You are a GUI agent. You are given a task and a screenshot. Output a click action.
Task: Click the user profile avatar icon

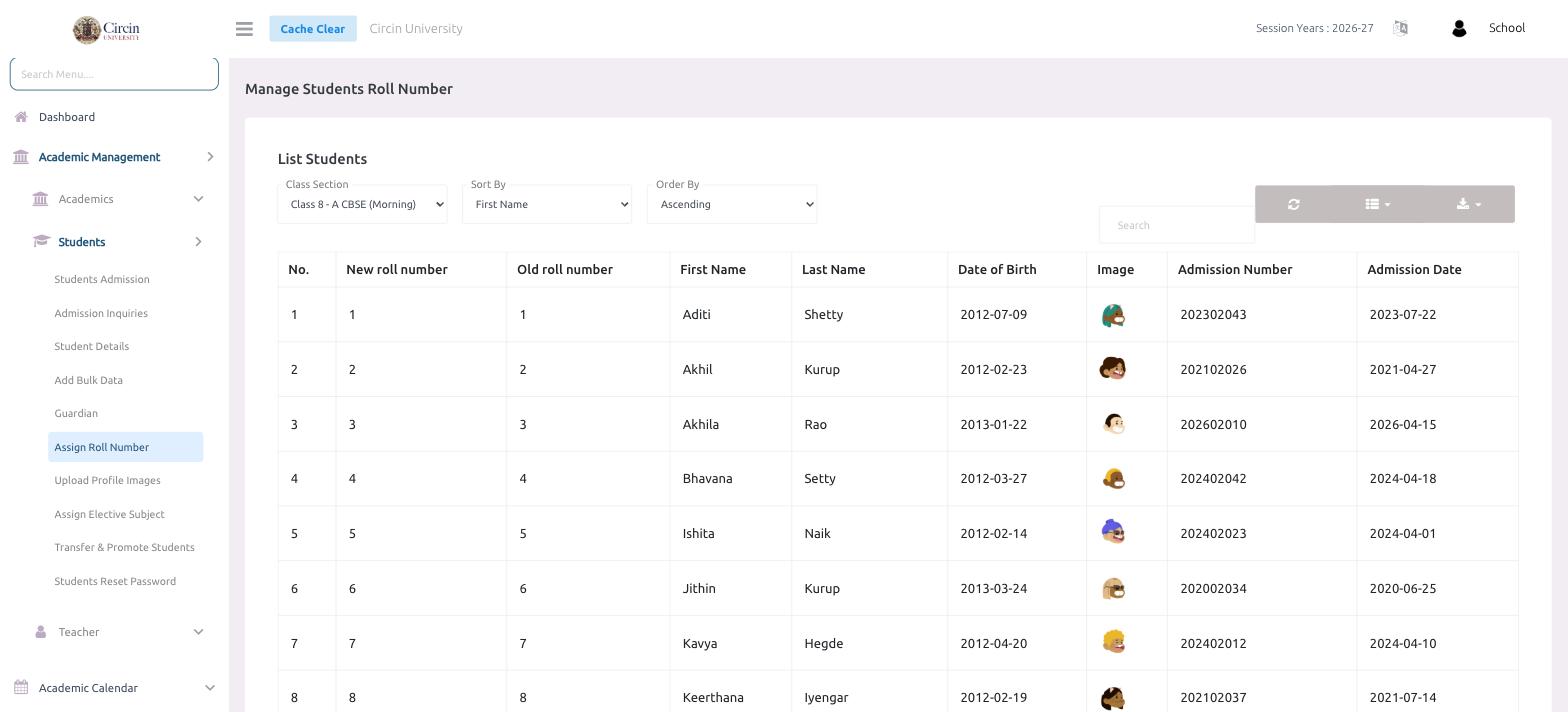(x=1459, y=29)
